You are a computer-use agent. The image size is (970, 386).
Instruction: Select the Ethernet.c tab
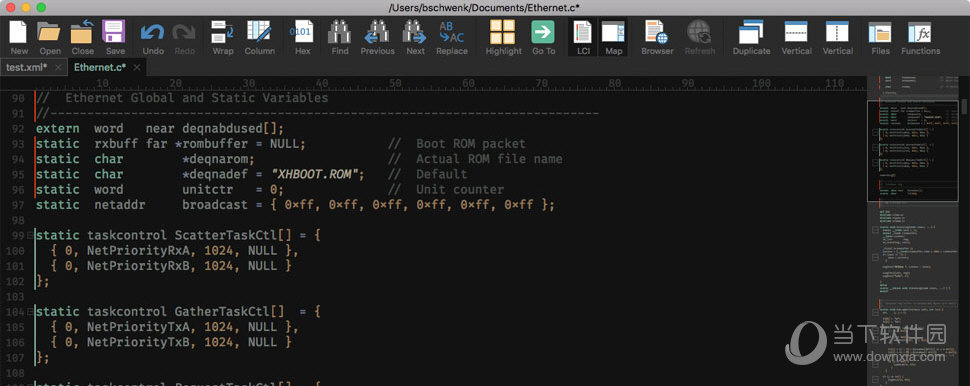pos(100,67)
